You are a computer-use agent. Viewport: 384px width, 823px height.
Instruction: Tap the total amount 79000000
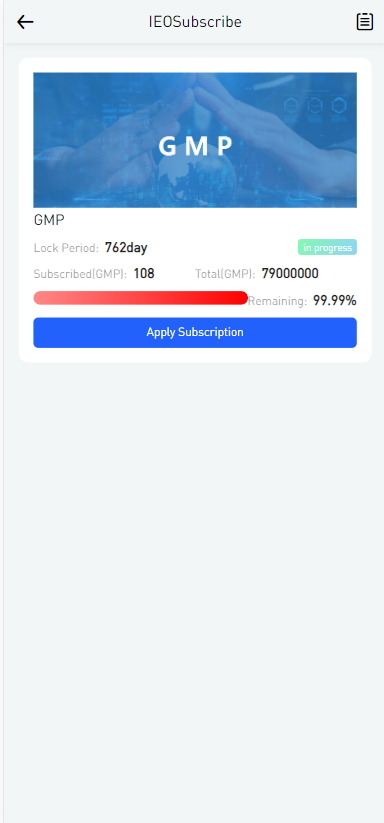click(x=290, y=273)
